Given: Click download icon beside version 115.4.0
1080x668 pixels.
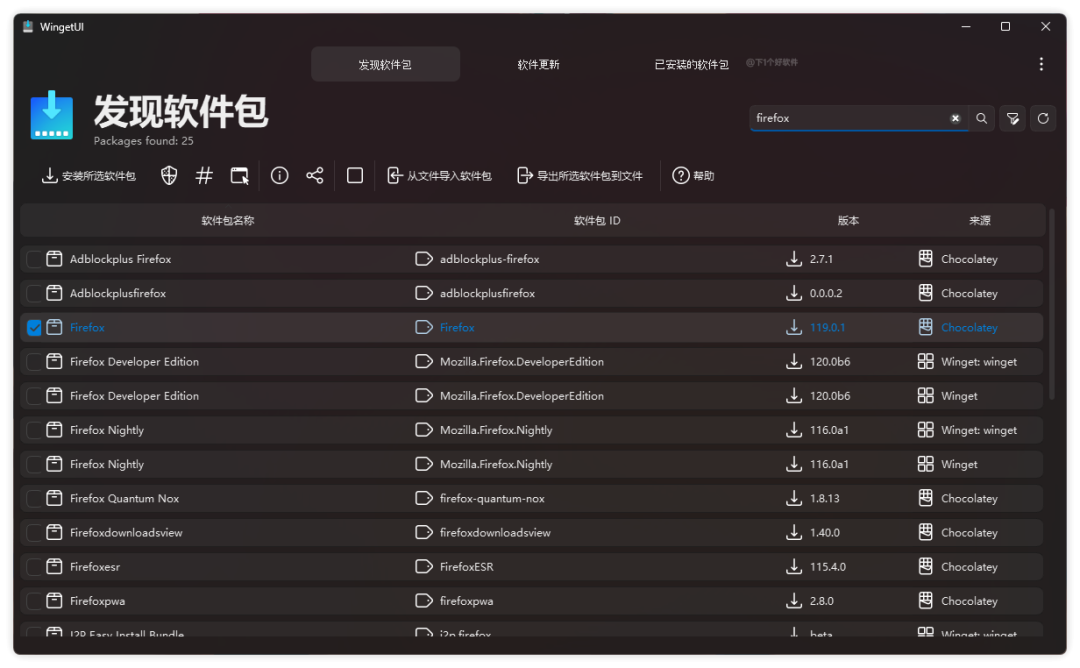Looking at the screenshot, I should (793, 566).
